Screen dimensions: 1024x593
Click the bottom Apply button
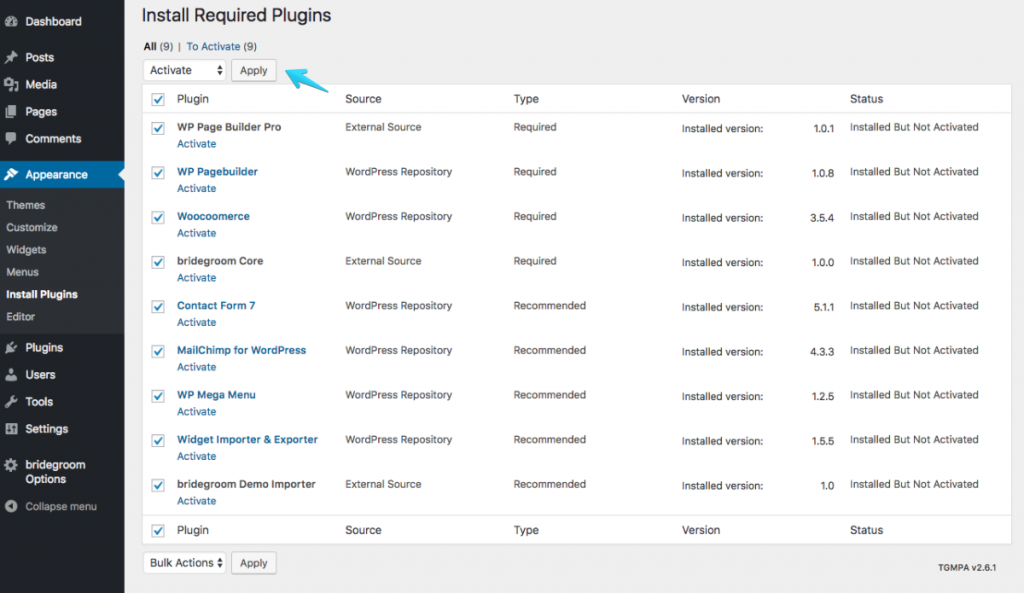[253, 563]
